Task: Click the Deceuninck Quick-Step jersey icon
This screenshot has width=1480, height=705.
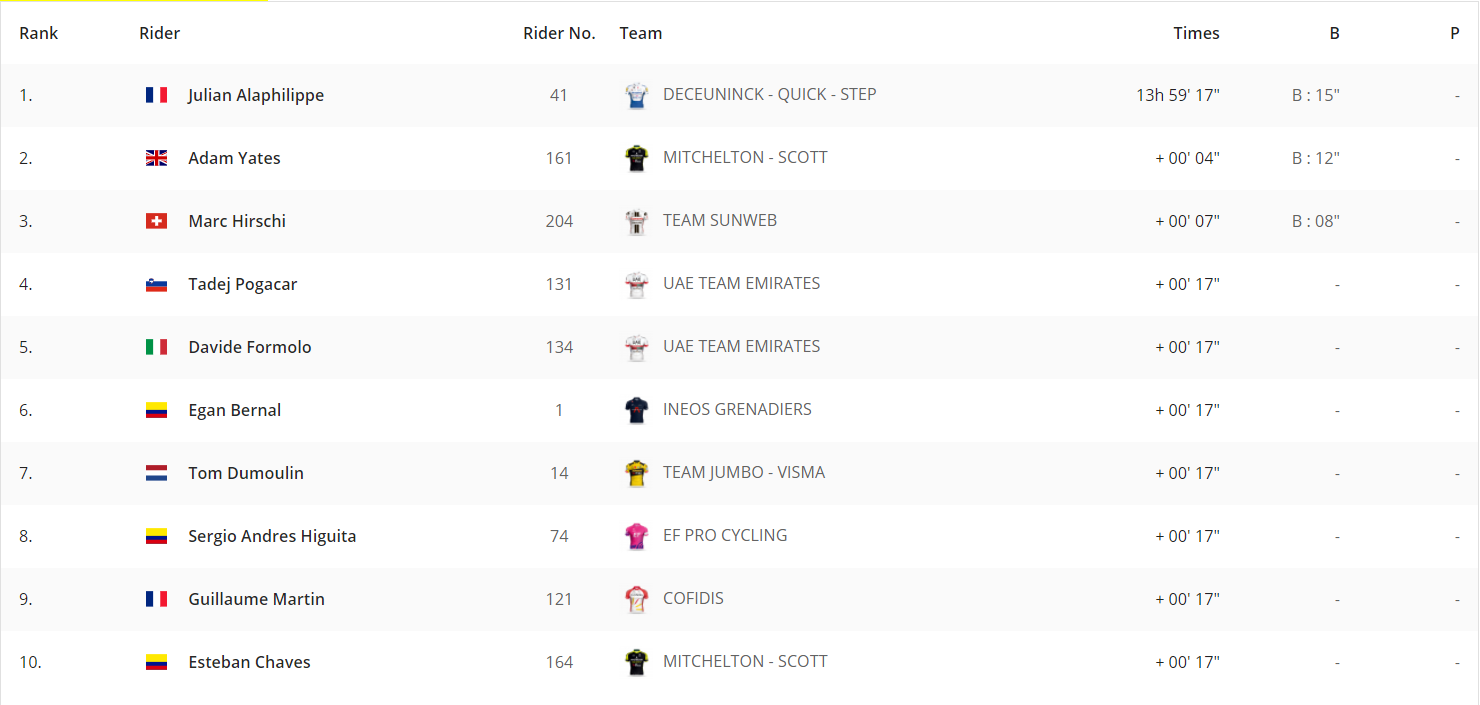Action: [x=636, y=95]
